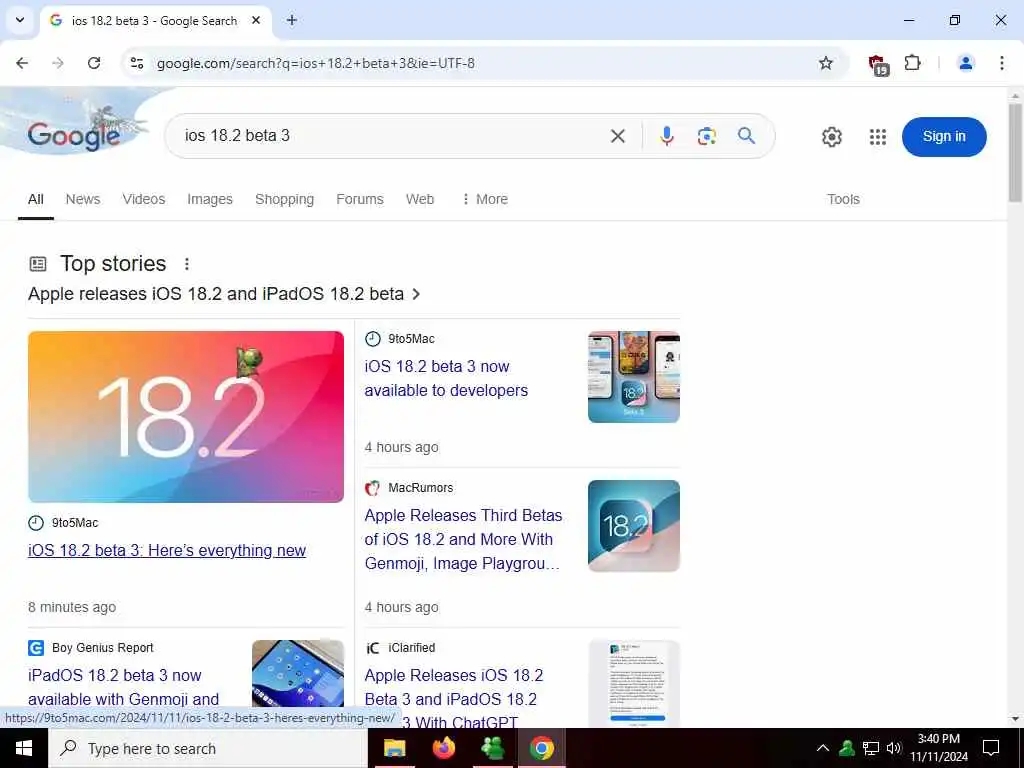This screenshot has width=1024, height=768.
Task: Open iClarified 'Apple Releases iOS 18.2 Beta 3'
Action: [x=454, y=699]
